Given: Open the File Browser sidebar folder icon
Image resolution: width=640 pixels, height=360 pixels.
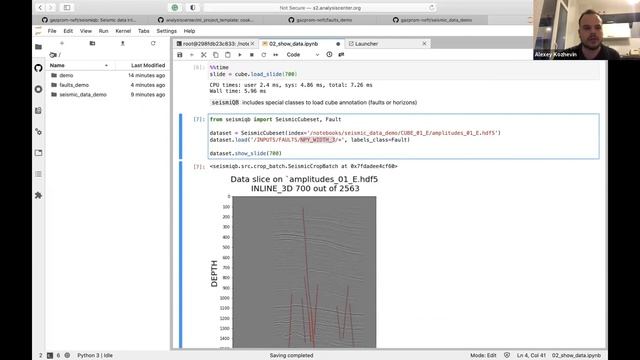Looking at the screenshot, I should [x=38, y=47].
